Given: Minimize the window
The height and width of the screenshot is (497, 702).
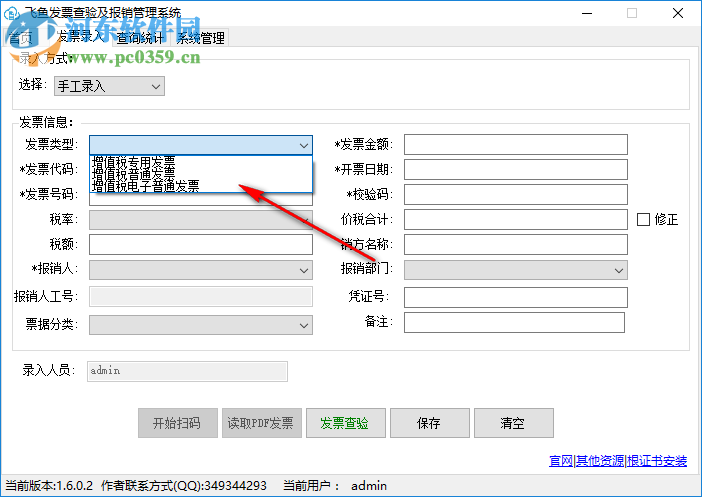Looking at the screenshot, I should tap(587, 13).
